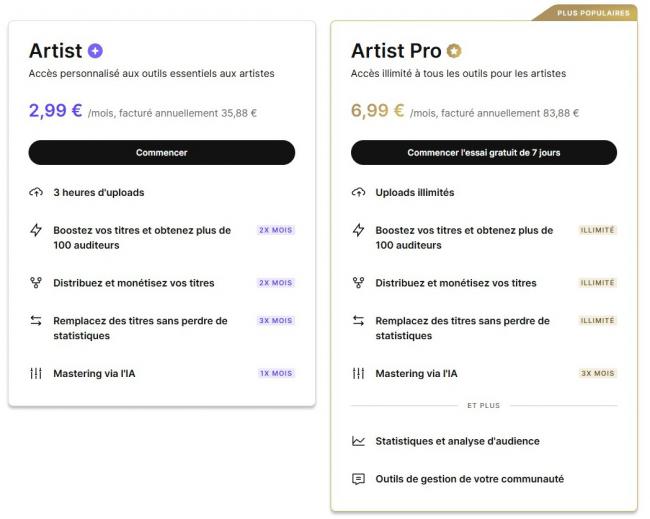650x519 pixels.
Task: Click the purple plus badge beside Artist
Action: pos(95,51)
